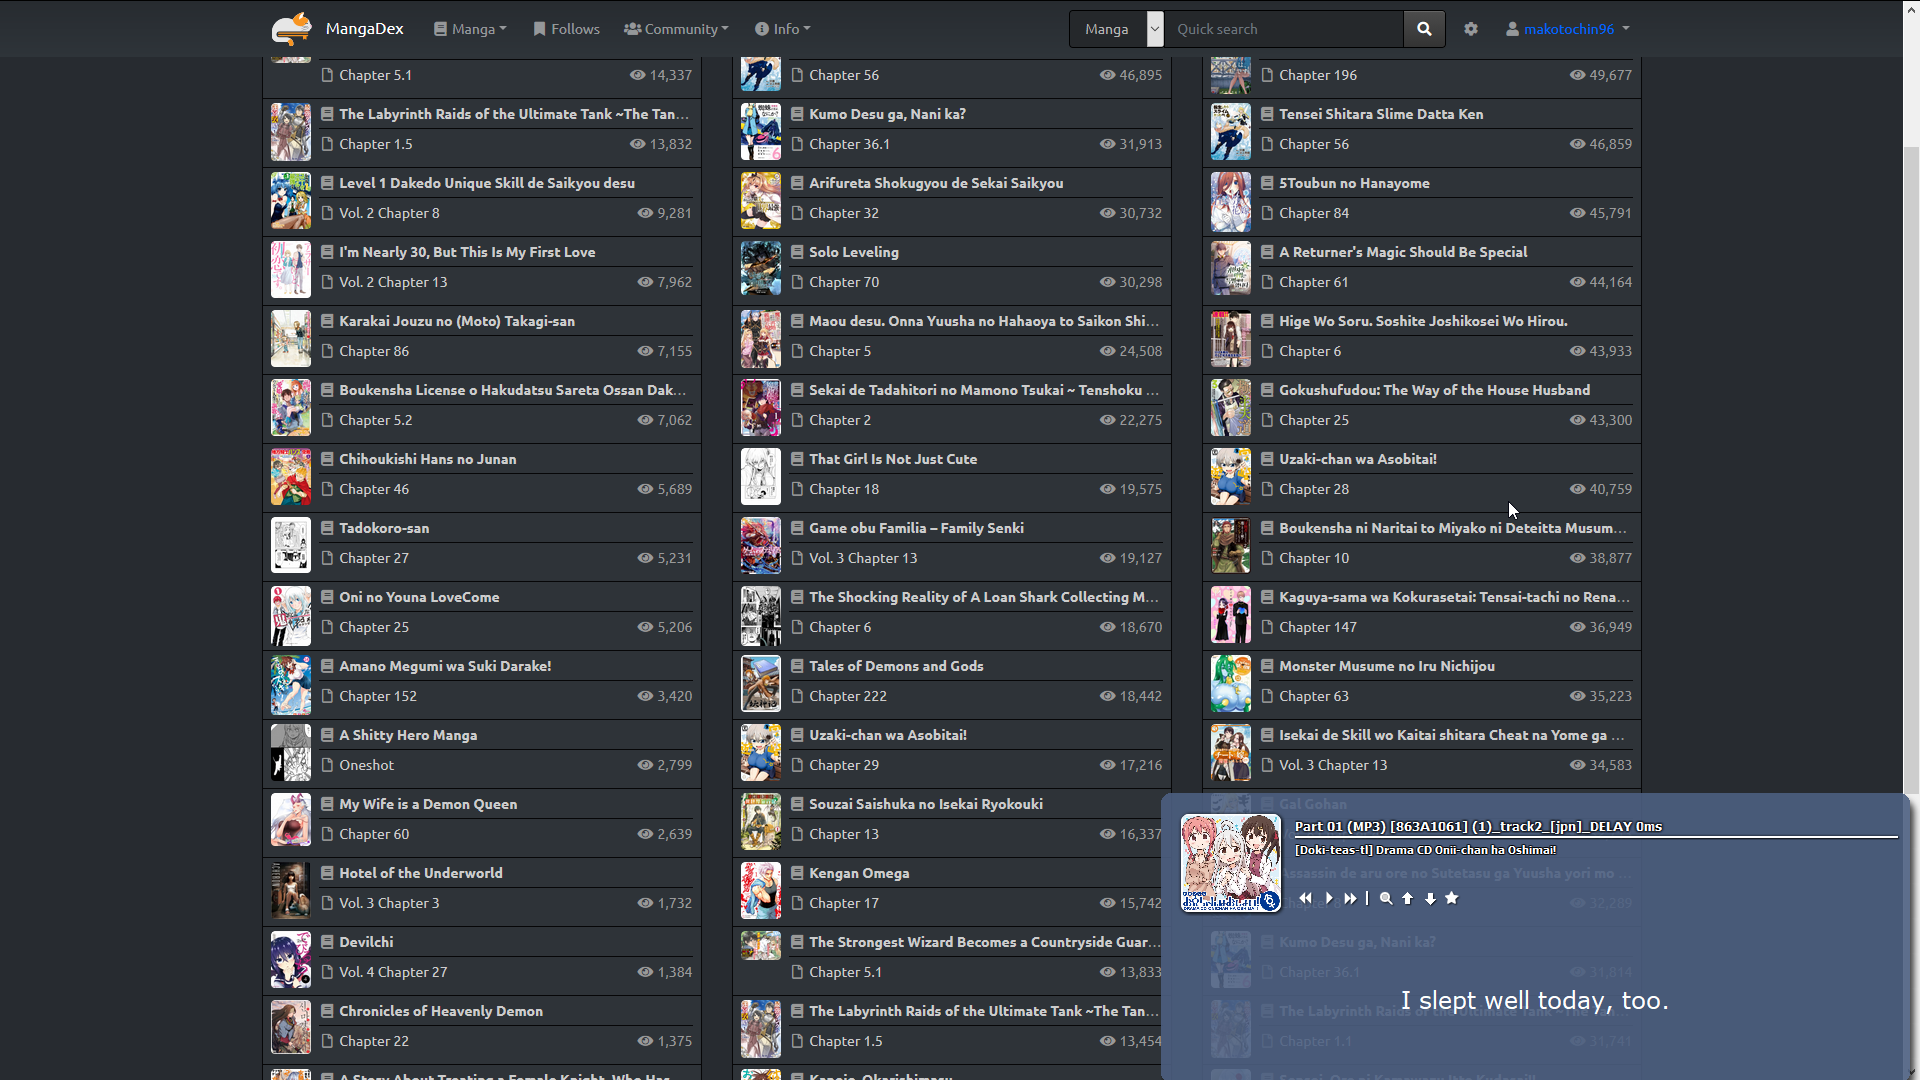Image resolution: width=1920 pixels, height=1080 pixels.
Task: Click the star icon in overlay player
Action: tap(1452, 898)
